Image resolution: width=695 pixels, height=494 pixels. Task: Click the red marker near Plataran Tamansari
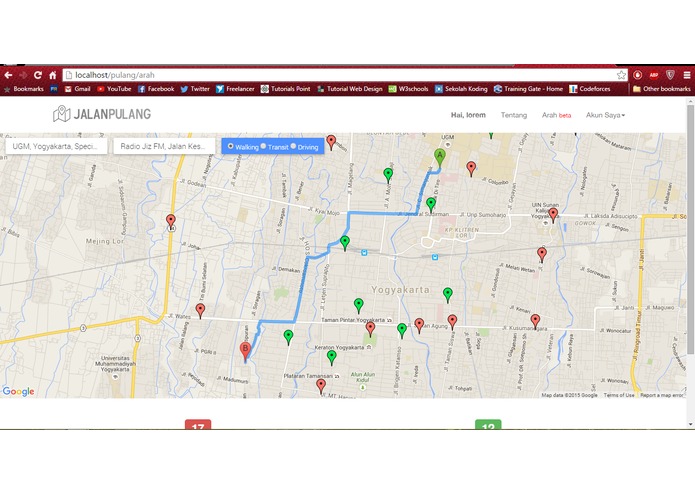point(321,386)
